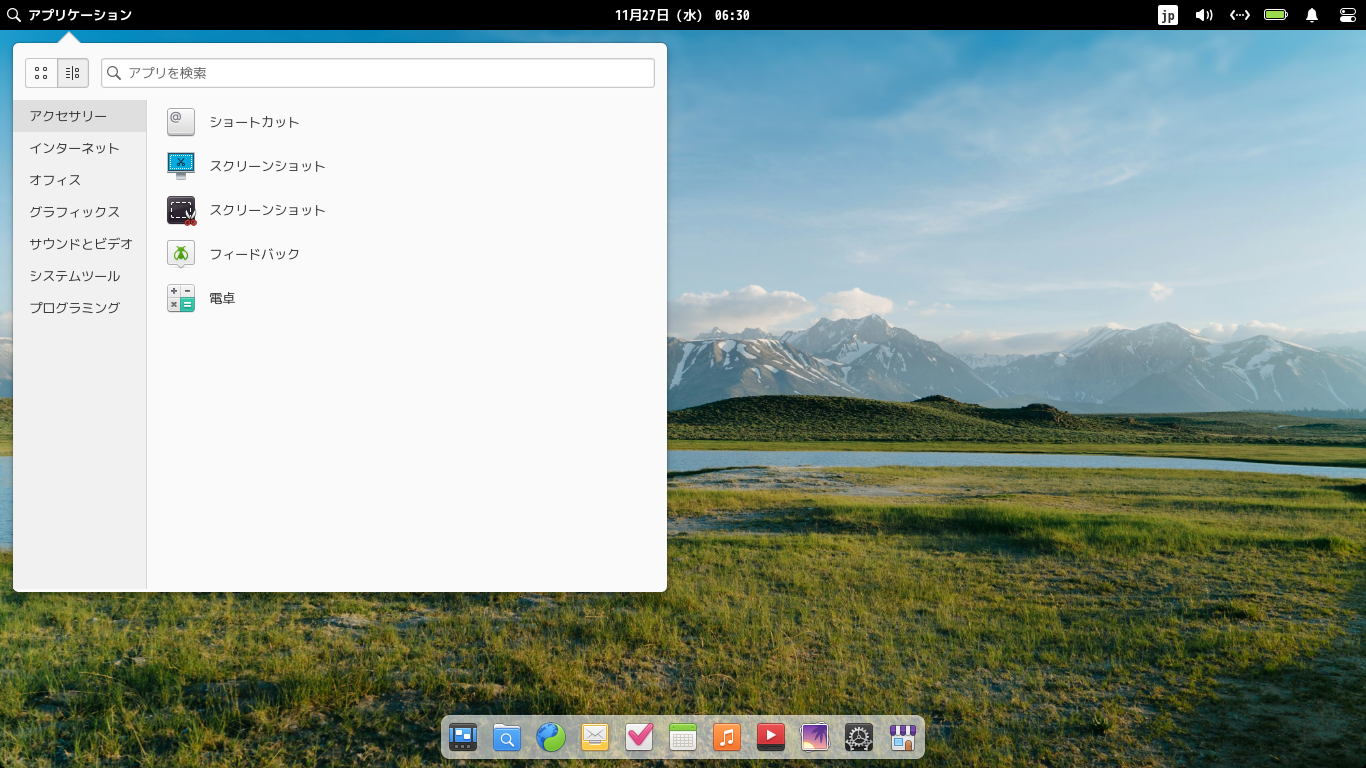Launch AppCenter from the dock
The height and width of the screenshot is (768, 1366).
tap(902, 737)
